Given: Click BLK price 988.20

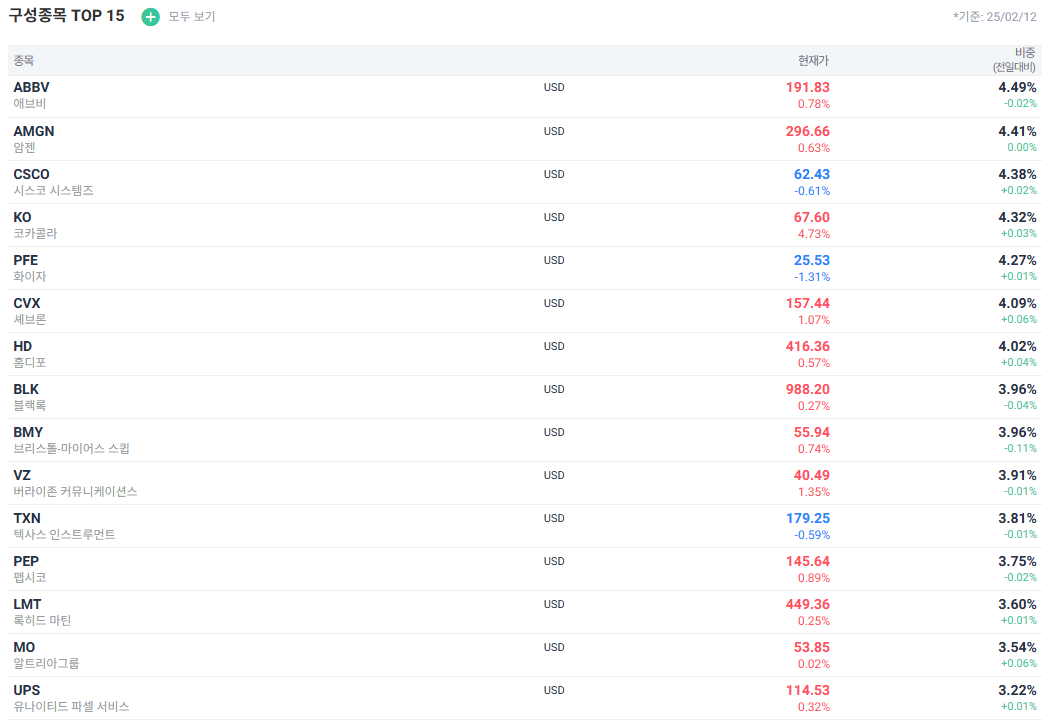Looking at the screenshot, I should (808, 388).
